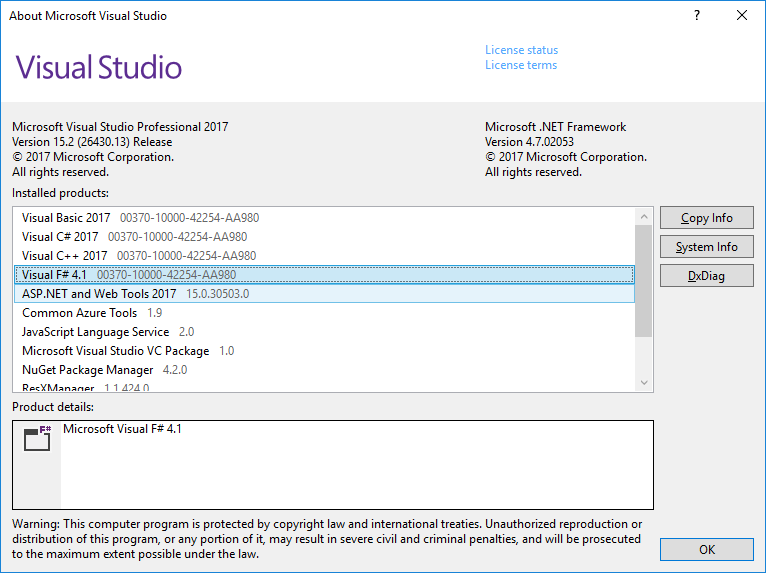Confirm with the OK button
Screen dimensions: 766x573
click(706, 550)
